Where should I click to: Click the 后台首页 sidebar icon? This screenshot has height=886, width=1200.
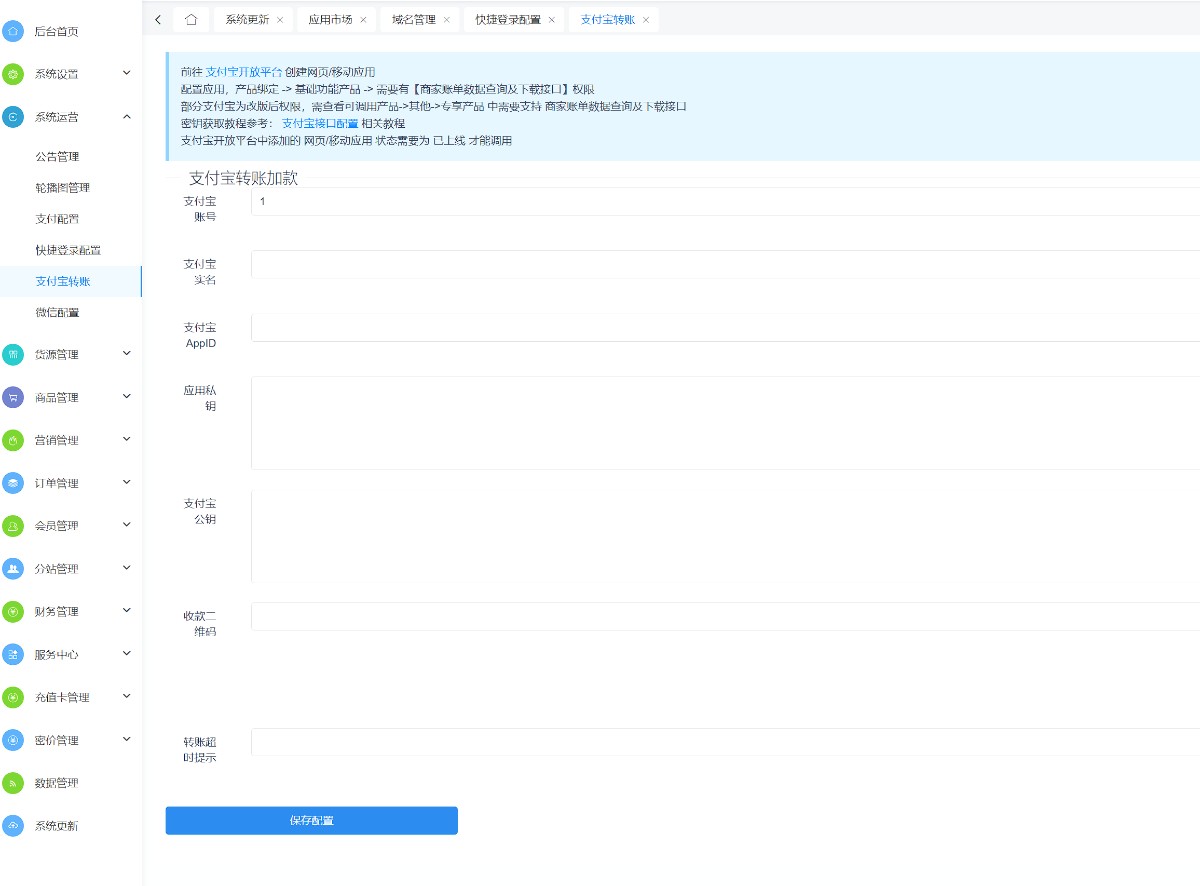[x=13, y=31]
